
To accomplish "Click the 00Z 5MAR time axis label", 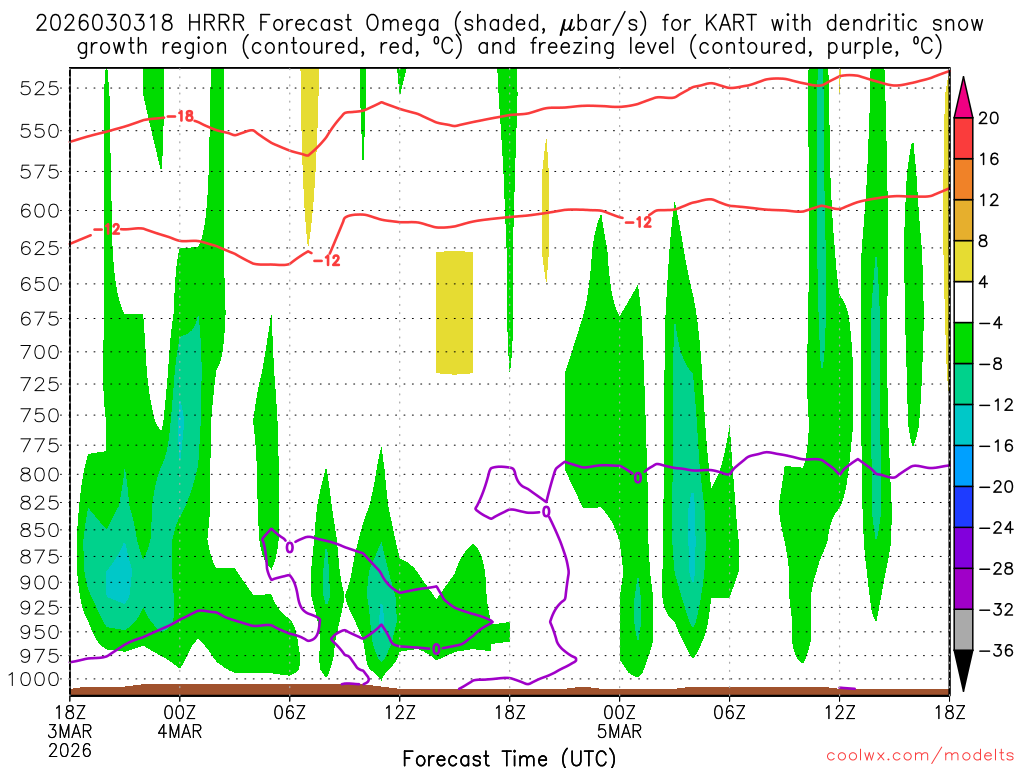I will [x=620, y=721].
